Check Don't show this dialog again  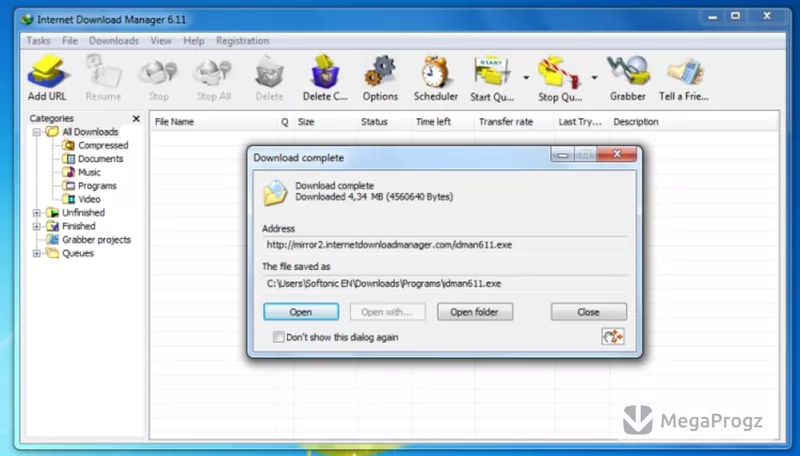click(279, 337)
